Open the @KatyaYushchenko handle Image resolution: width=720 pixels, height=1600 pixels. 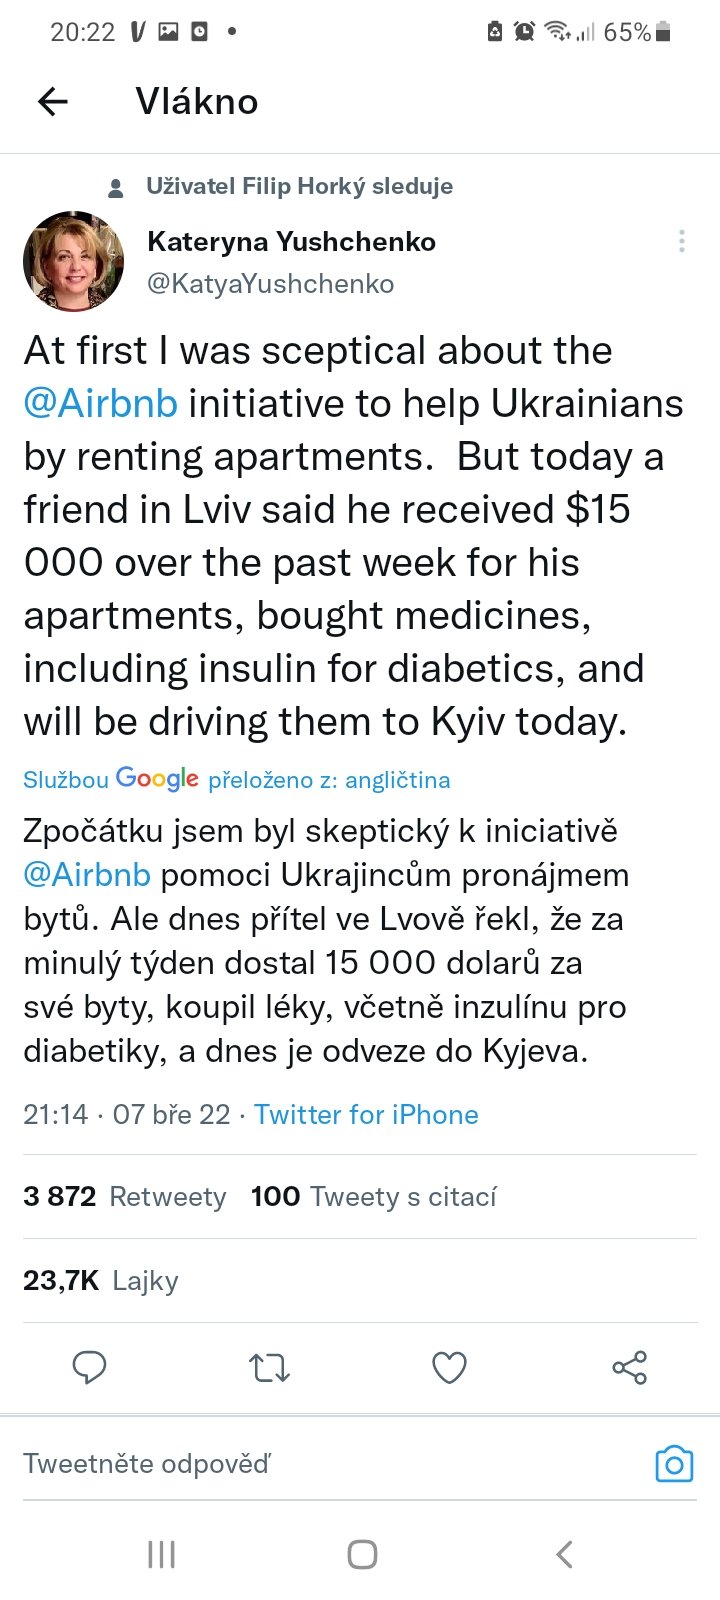pyautogui.click(x=270, y=284)
